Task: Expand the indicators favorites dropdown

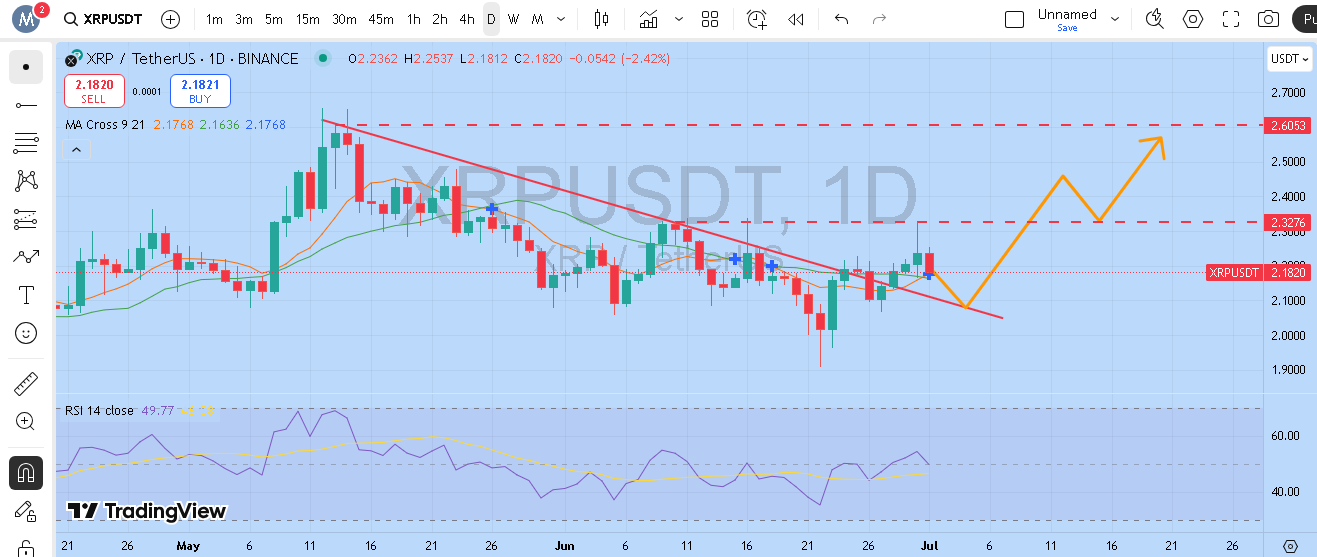Action: click(679, 19)
